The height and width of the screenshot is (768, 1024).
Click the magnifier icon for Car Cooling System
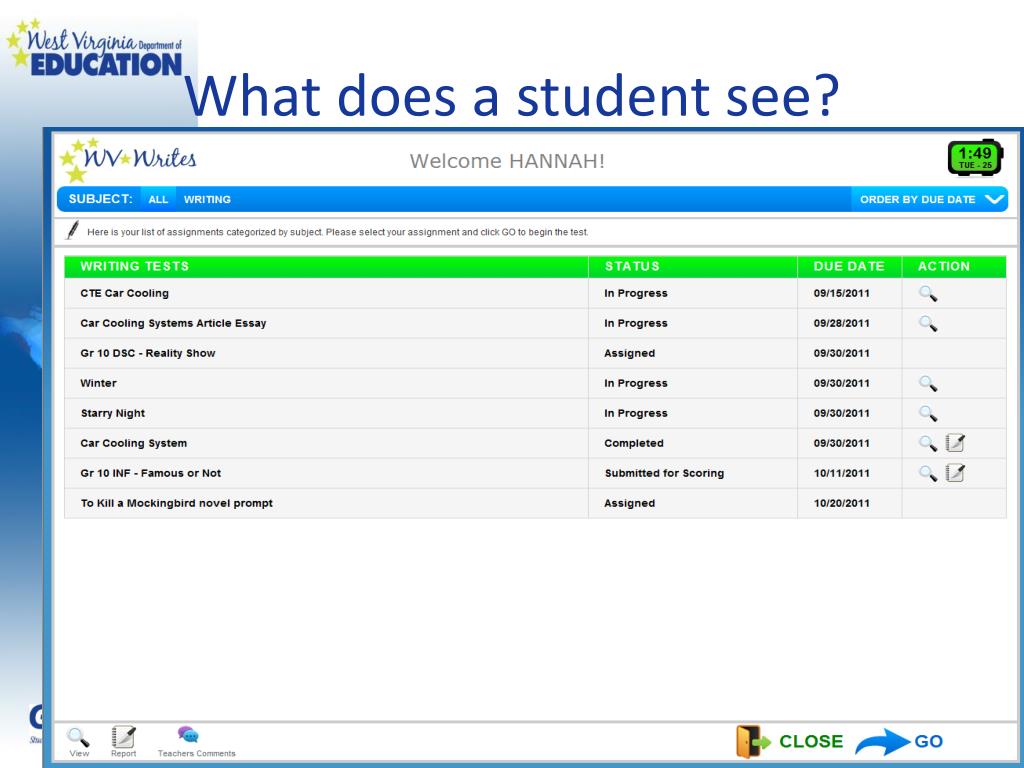click(928, 444)
